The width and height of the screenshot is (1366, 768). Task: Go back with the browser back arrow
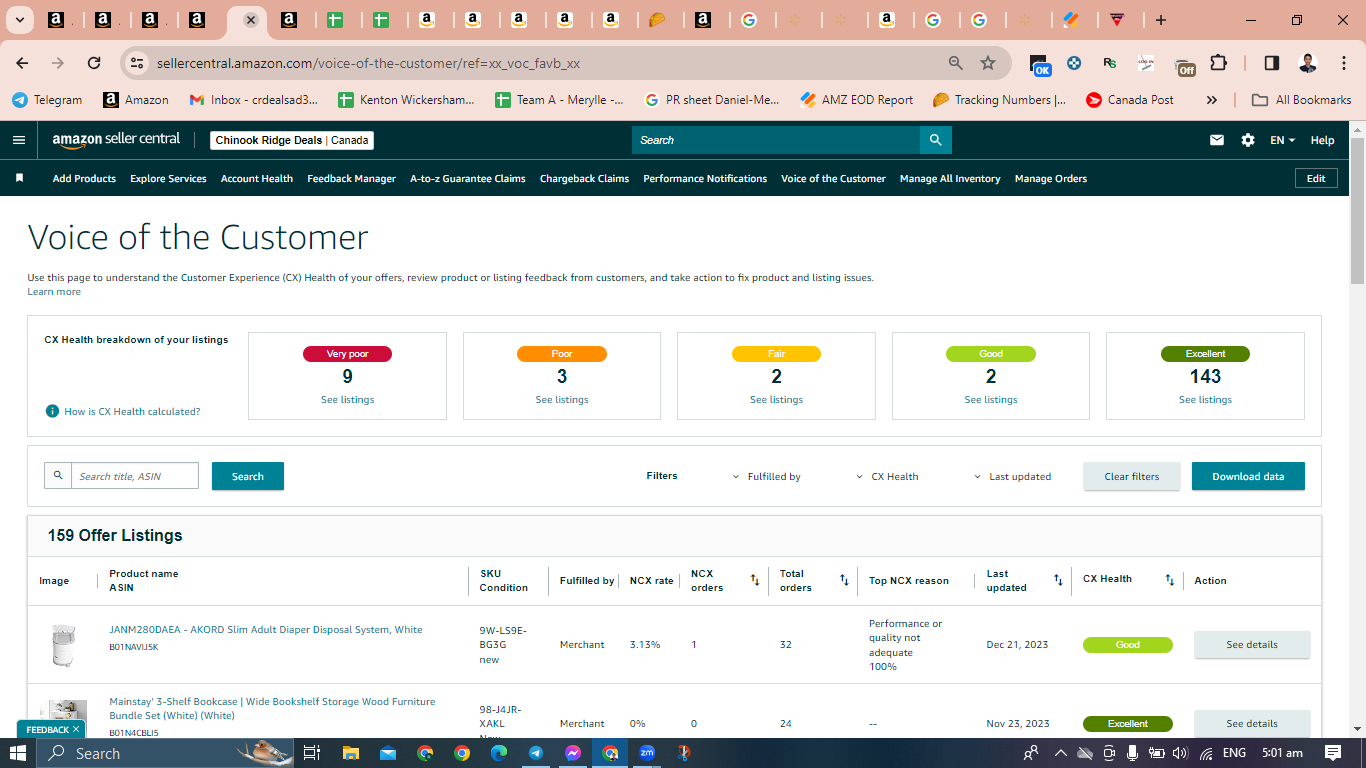[x=22, y=63]
